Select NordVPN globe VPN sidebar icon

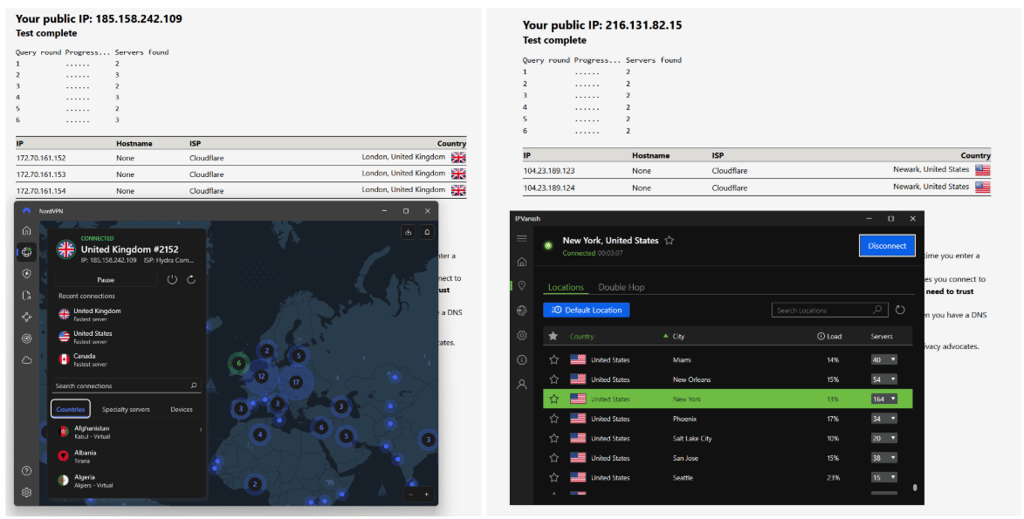tap(26, 251)
